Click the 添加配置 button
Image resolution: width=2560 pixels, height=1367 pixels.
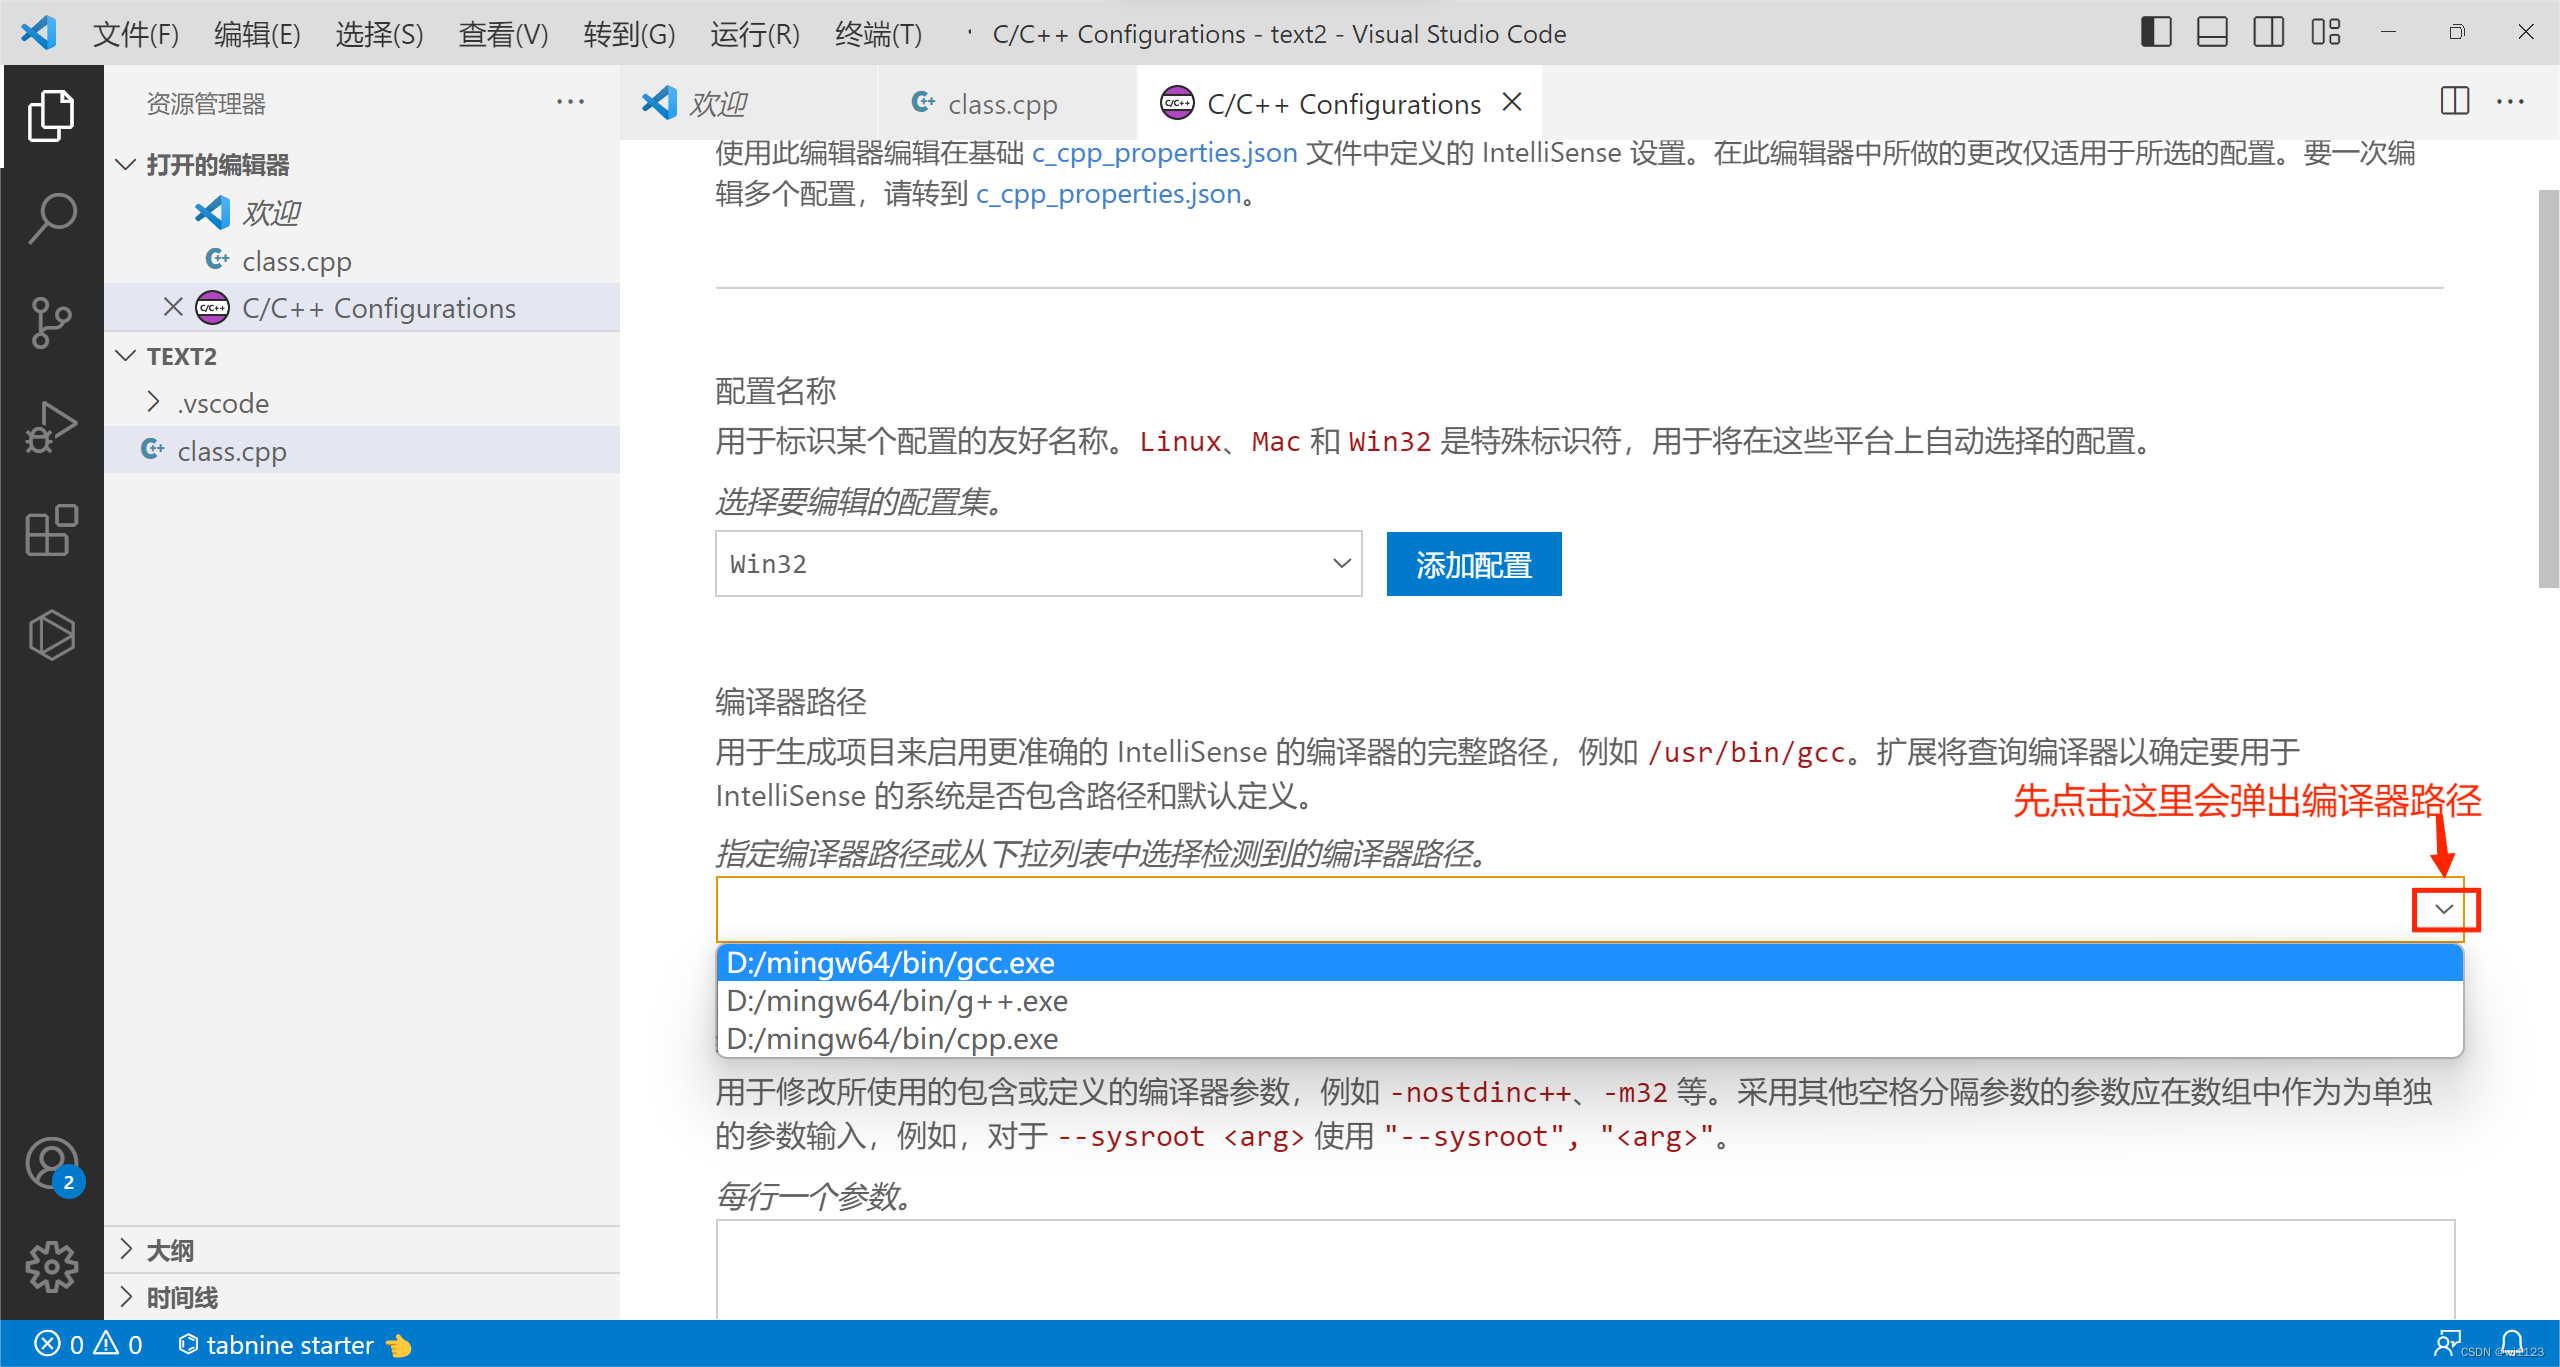pos(1474,564)
